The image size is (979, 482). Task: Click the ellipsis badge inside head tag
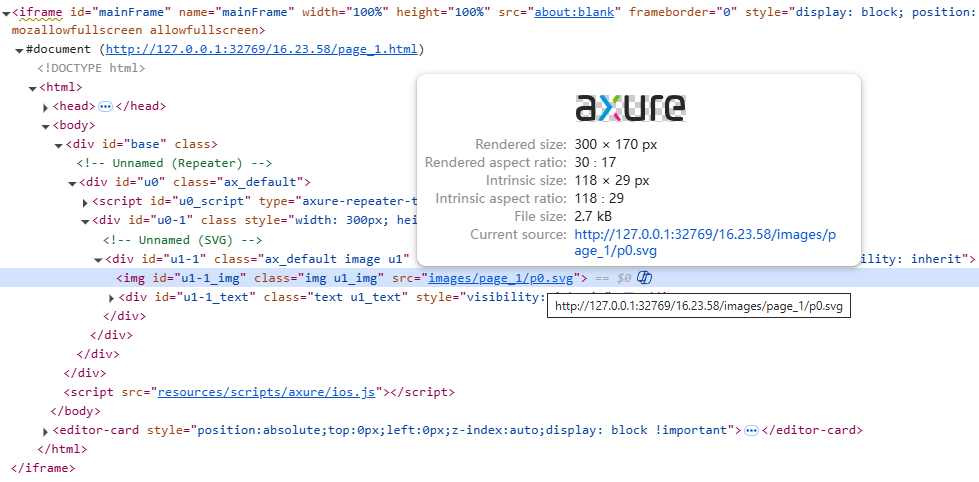click(x=106, y=107)
